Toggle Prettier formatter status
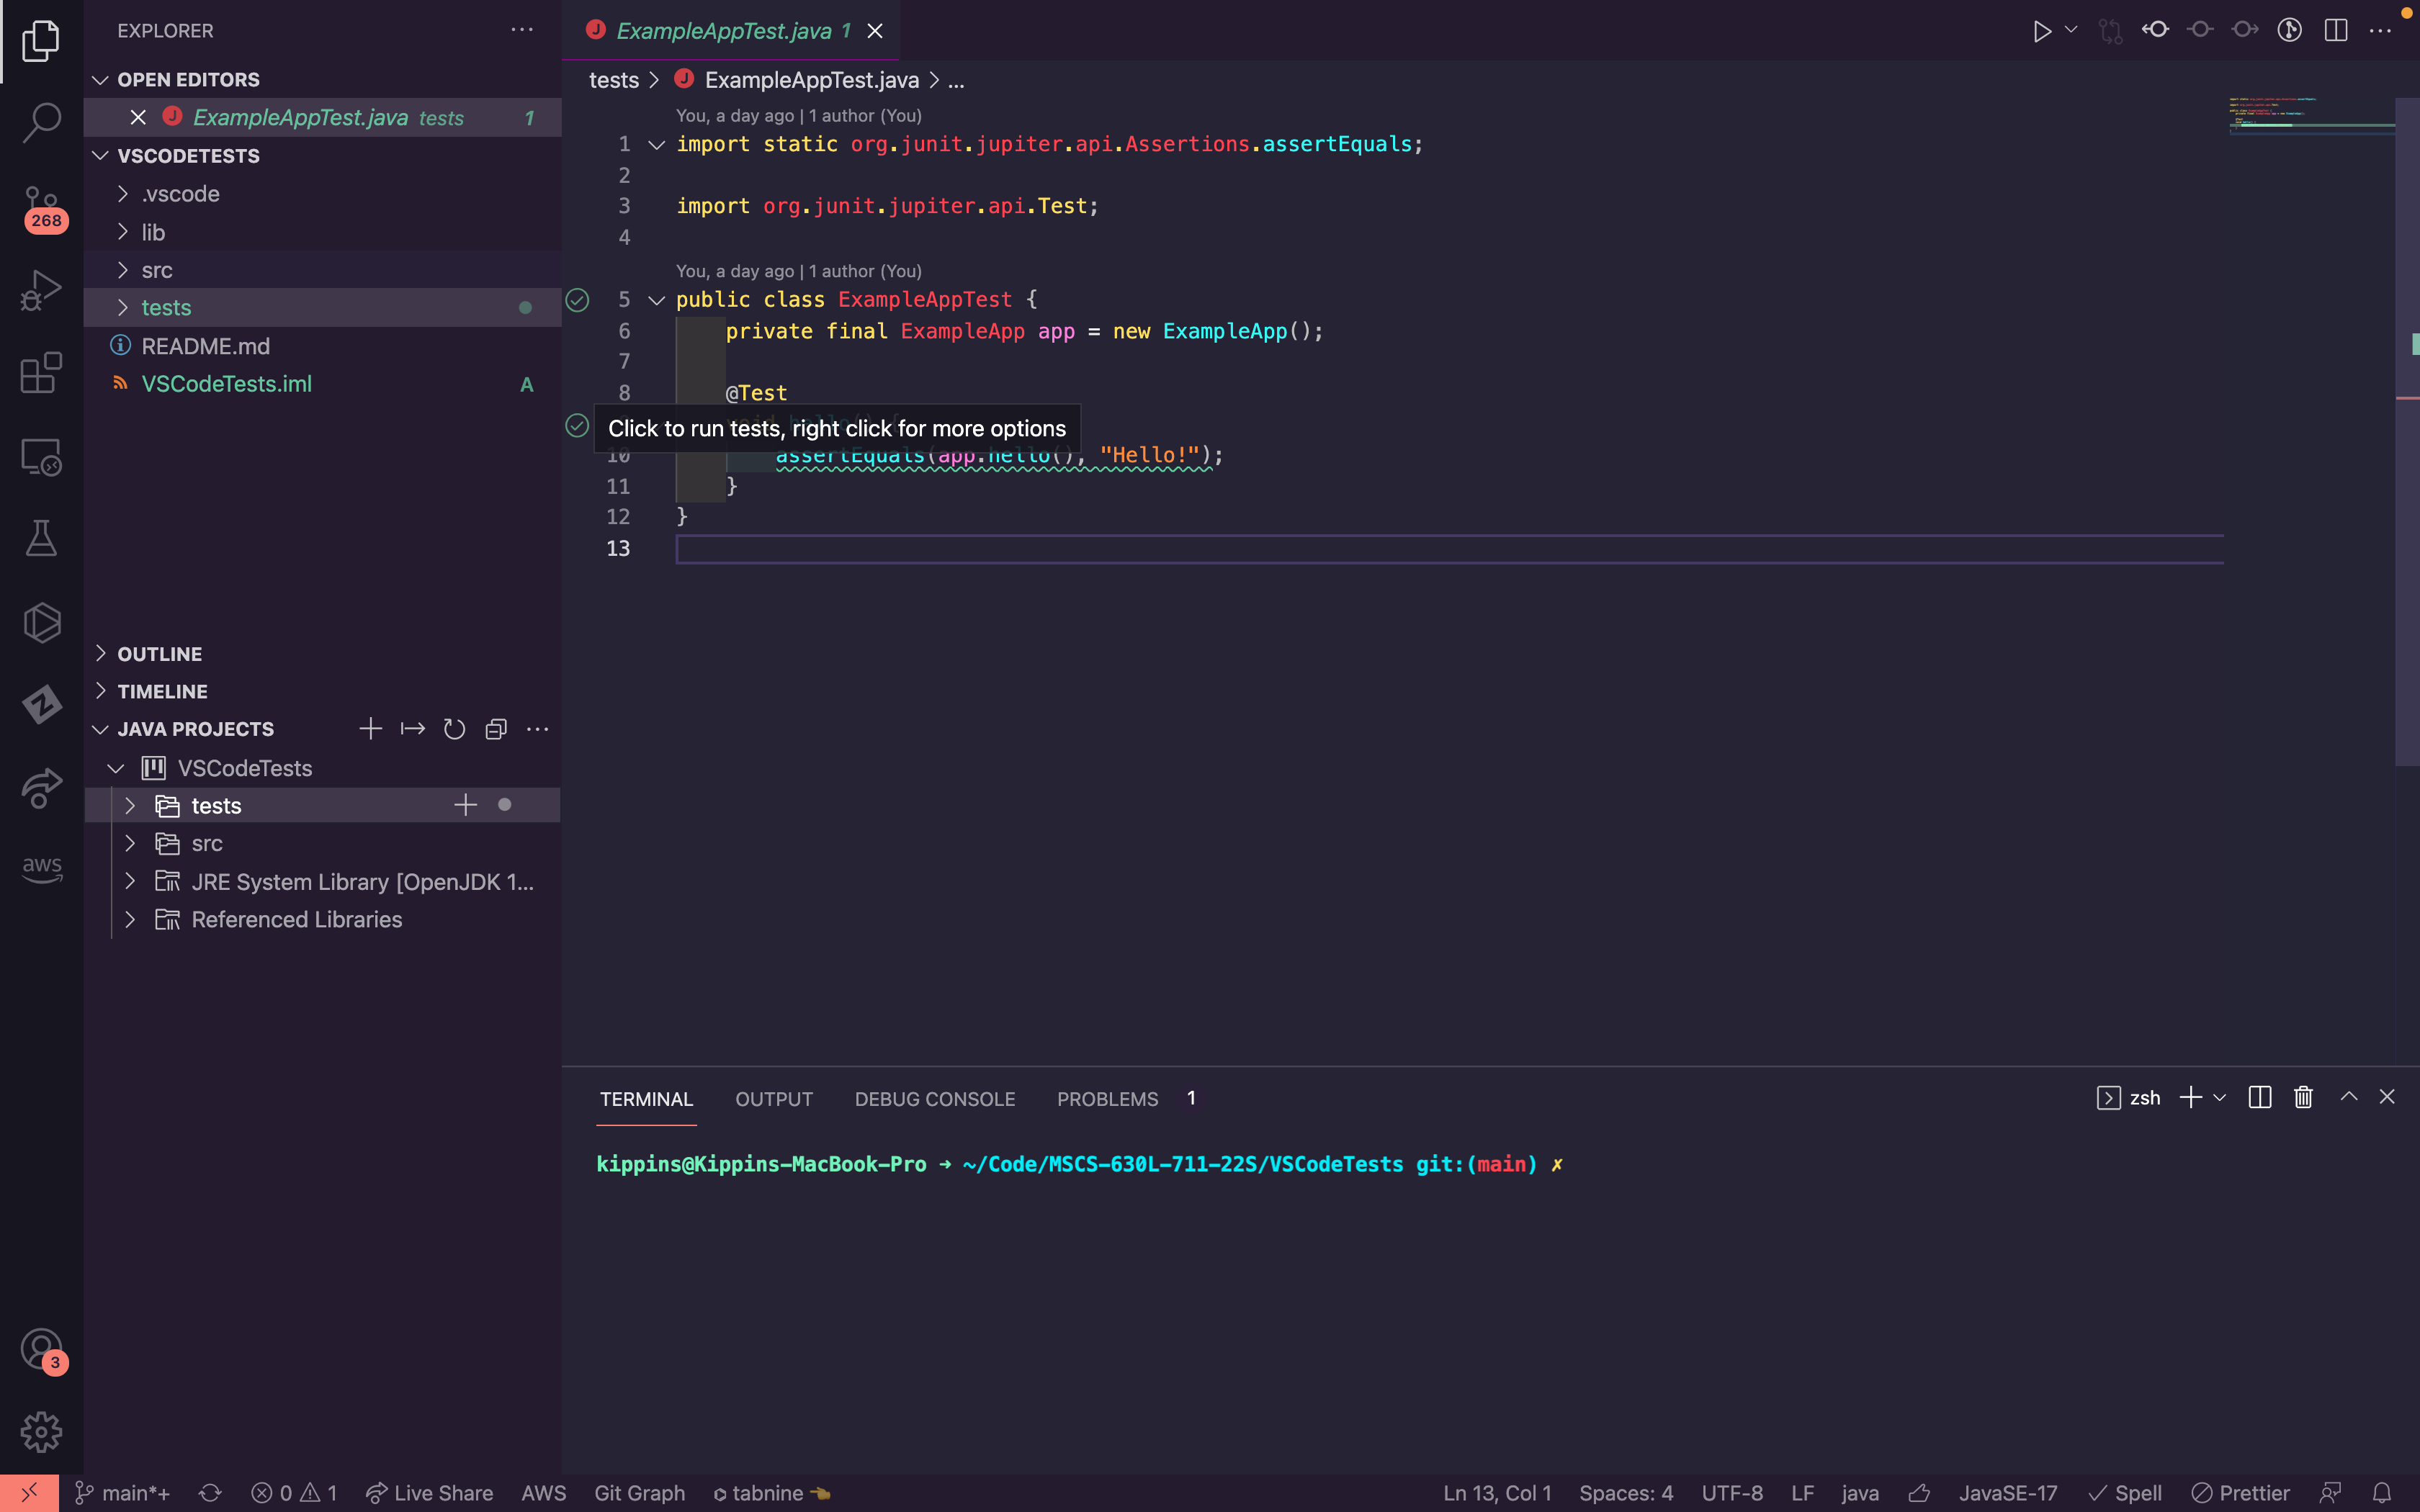This screenshot has width=2420, height=1512. 2240,1493
